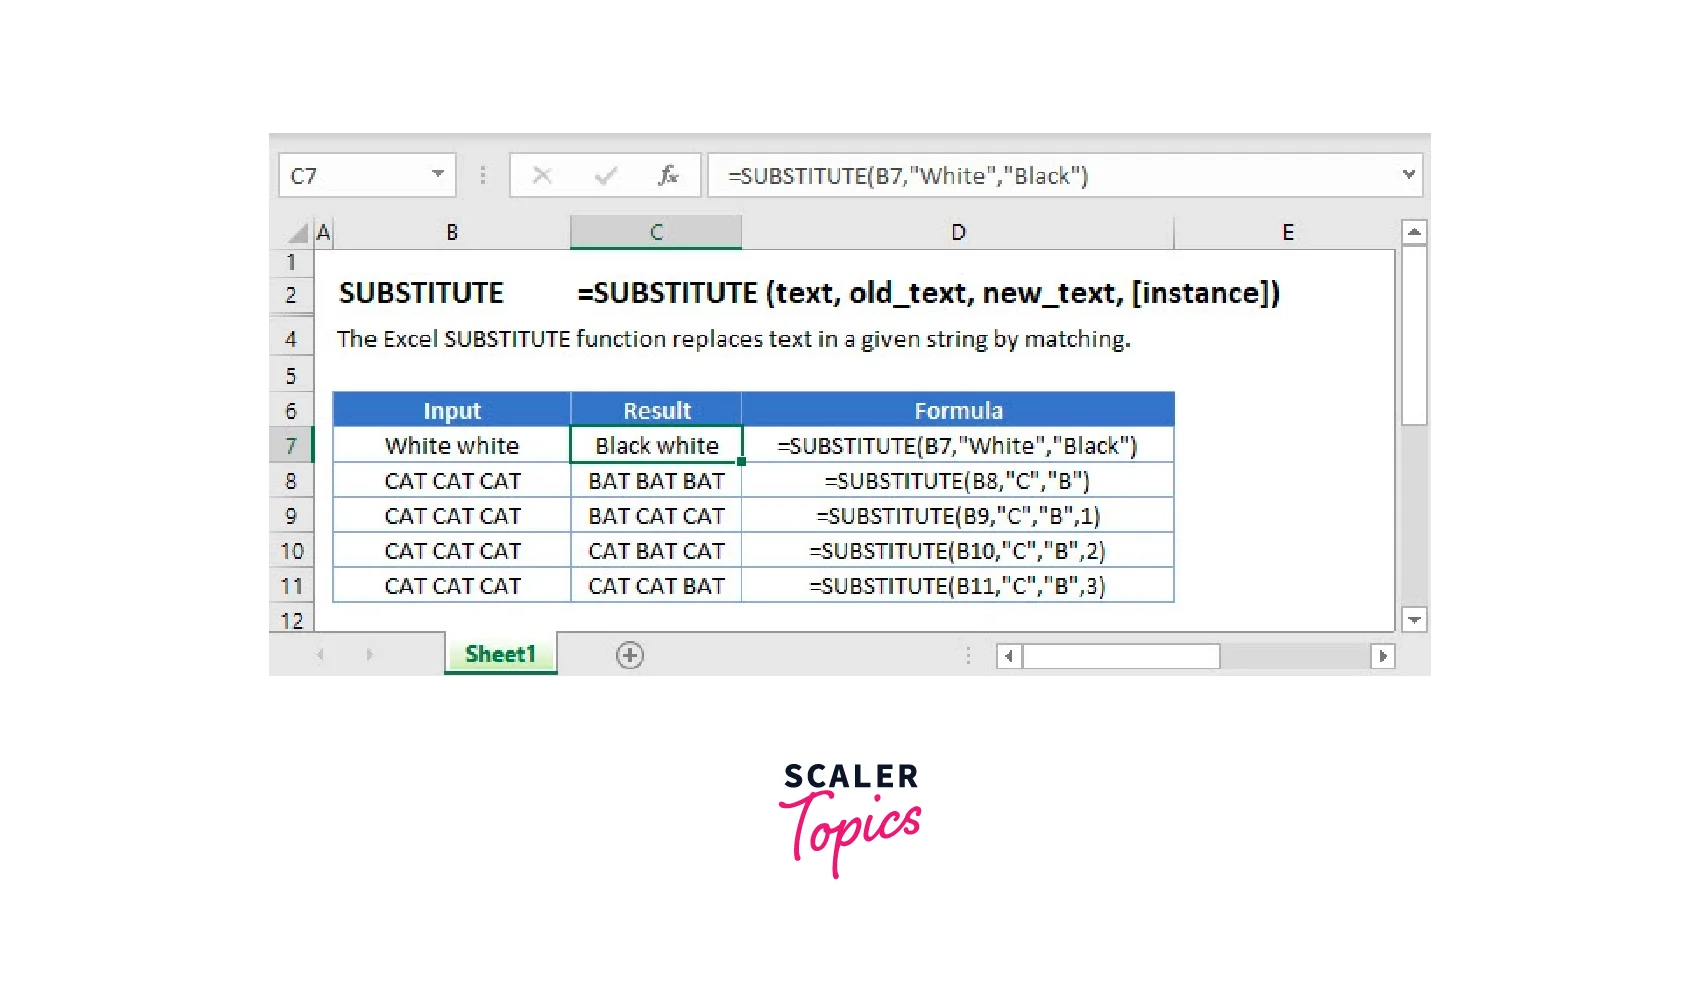Click the Enter checkmark icon in formula bar

pyautogui.click(x=605, y=176)
